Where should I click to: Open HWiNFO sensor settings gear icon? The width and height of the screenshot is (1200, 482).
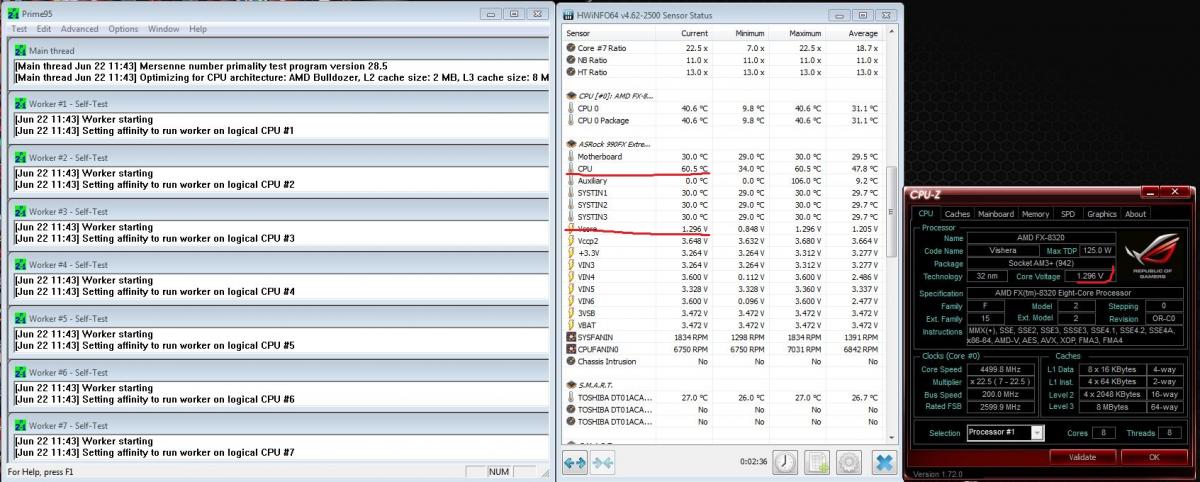(x=849, y=462)
